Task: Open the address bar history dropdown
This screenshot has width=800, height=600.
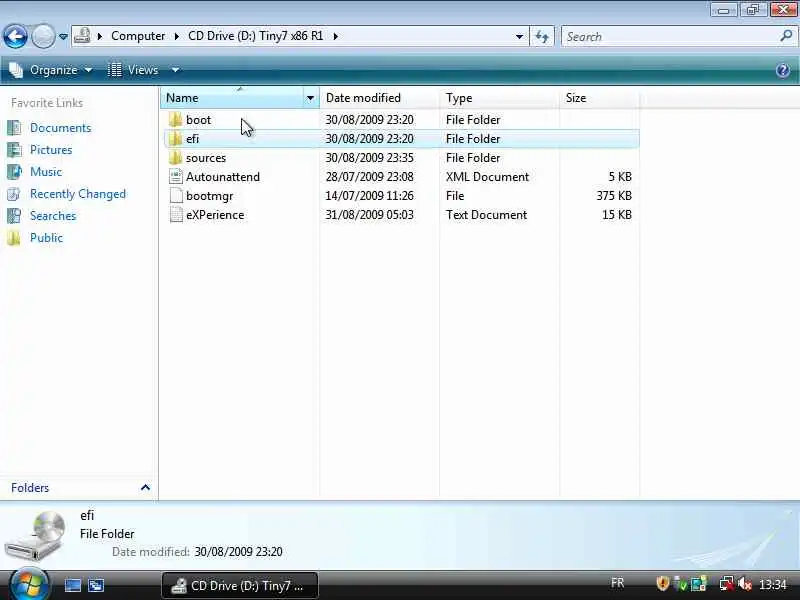Action: pyautogui.click(x=519, y=36)
